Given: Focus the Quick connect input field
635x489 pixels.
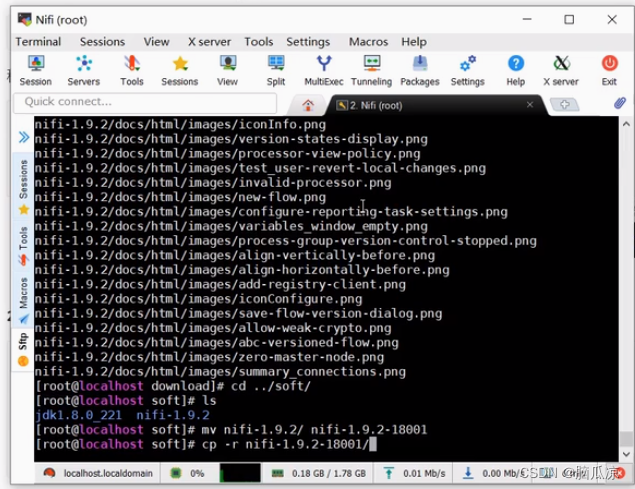Looking at the screenshot, I should click(145, 102).
